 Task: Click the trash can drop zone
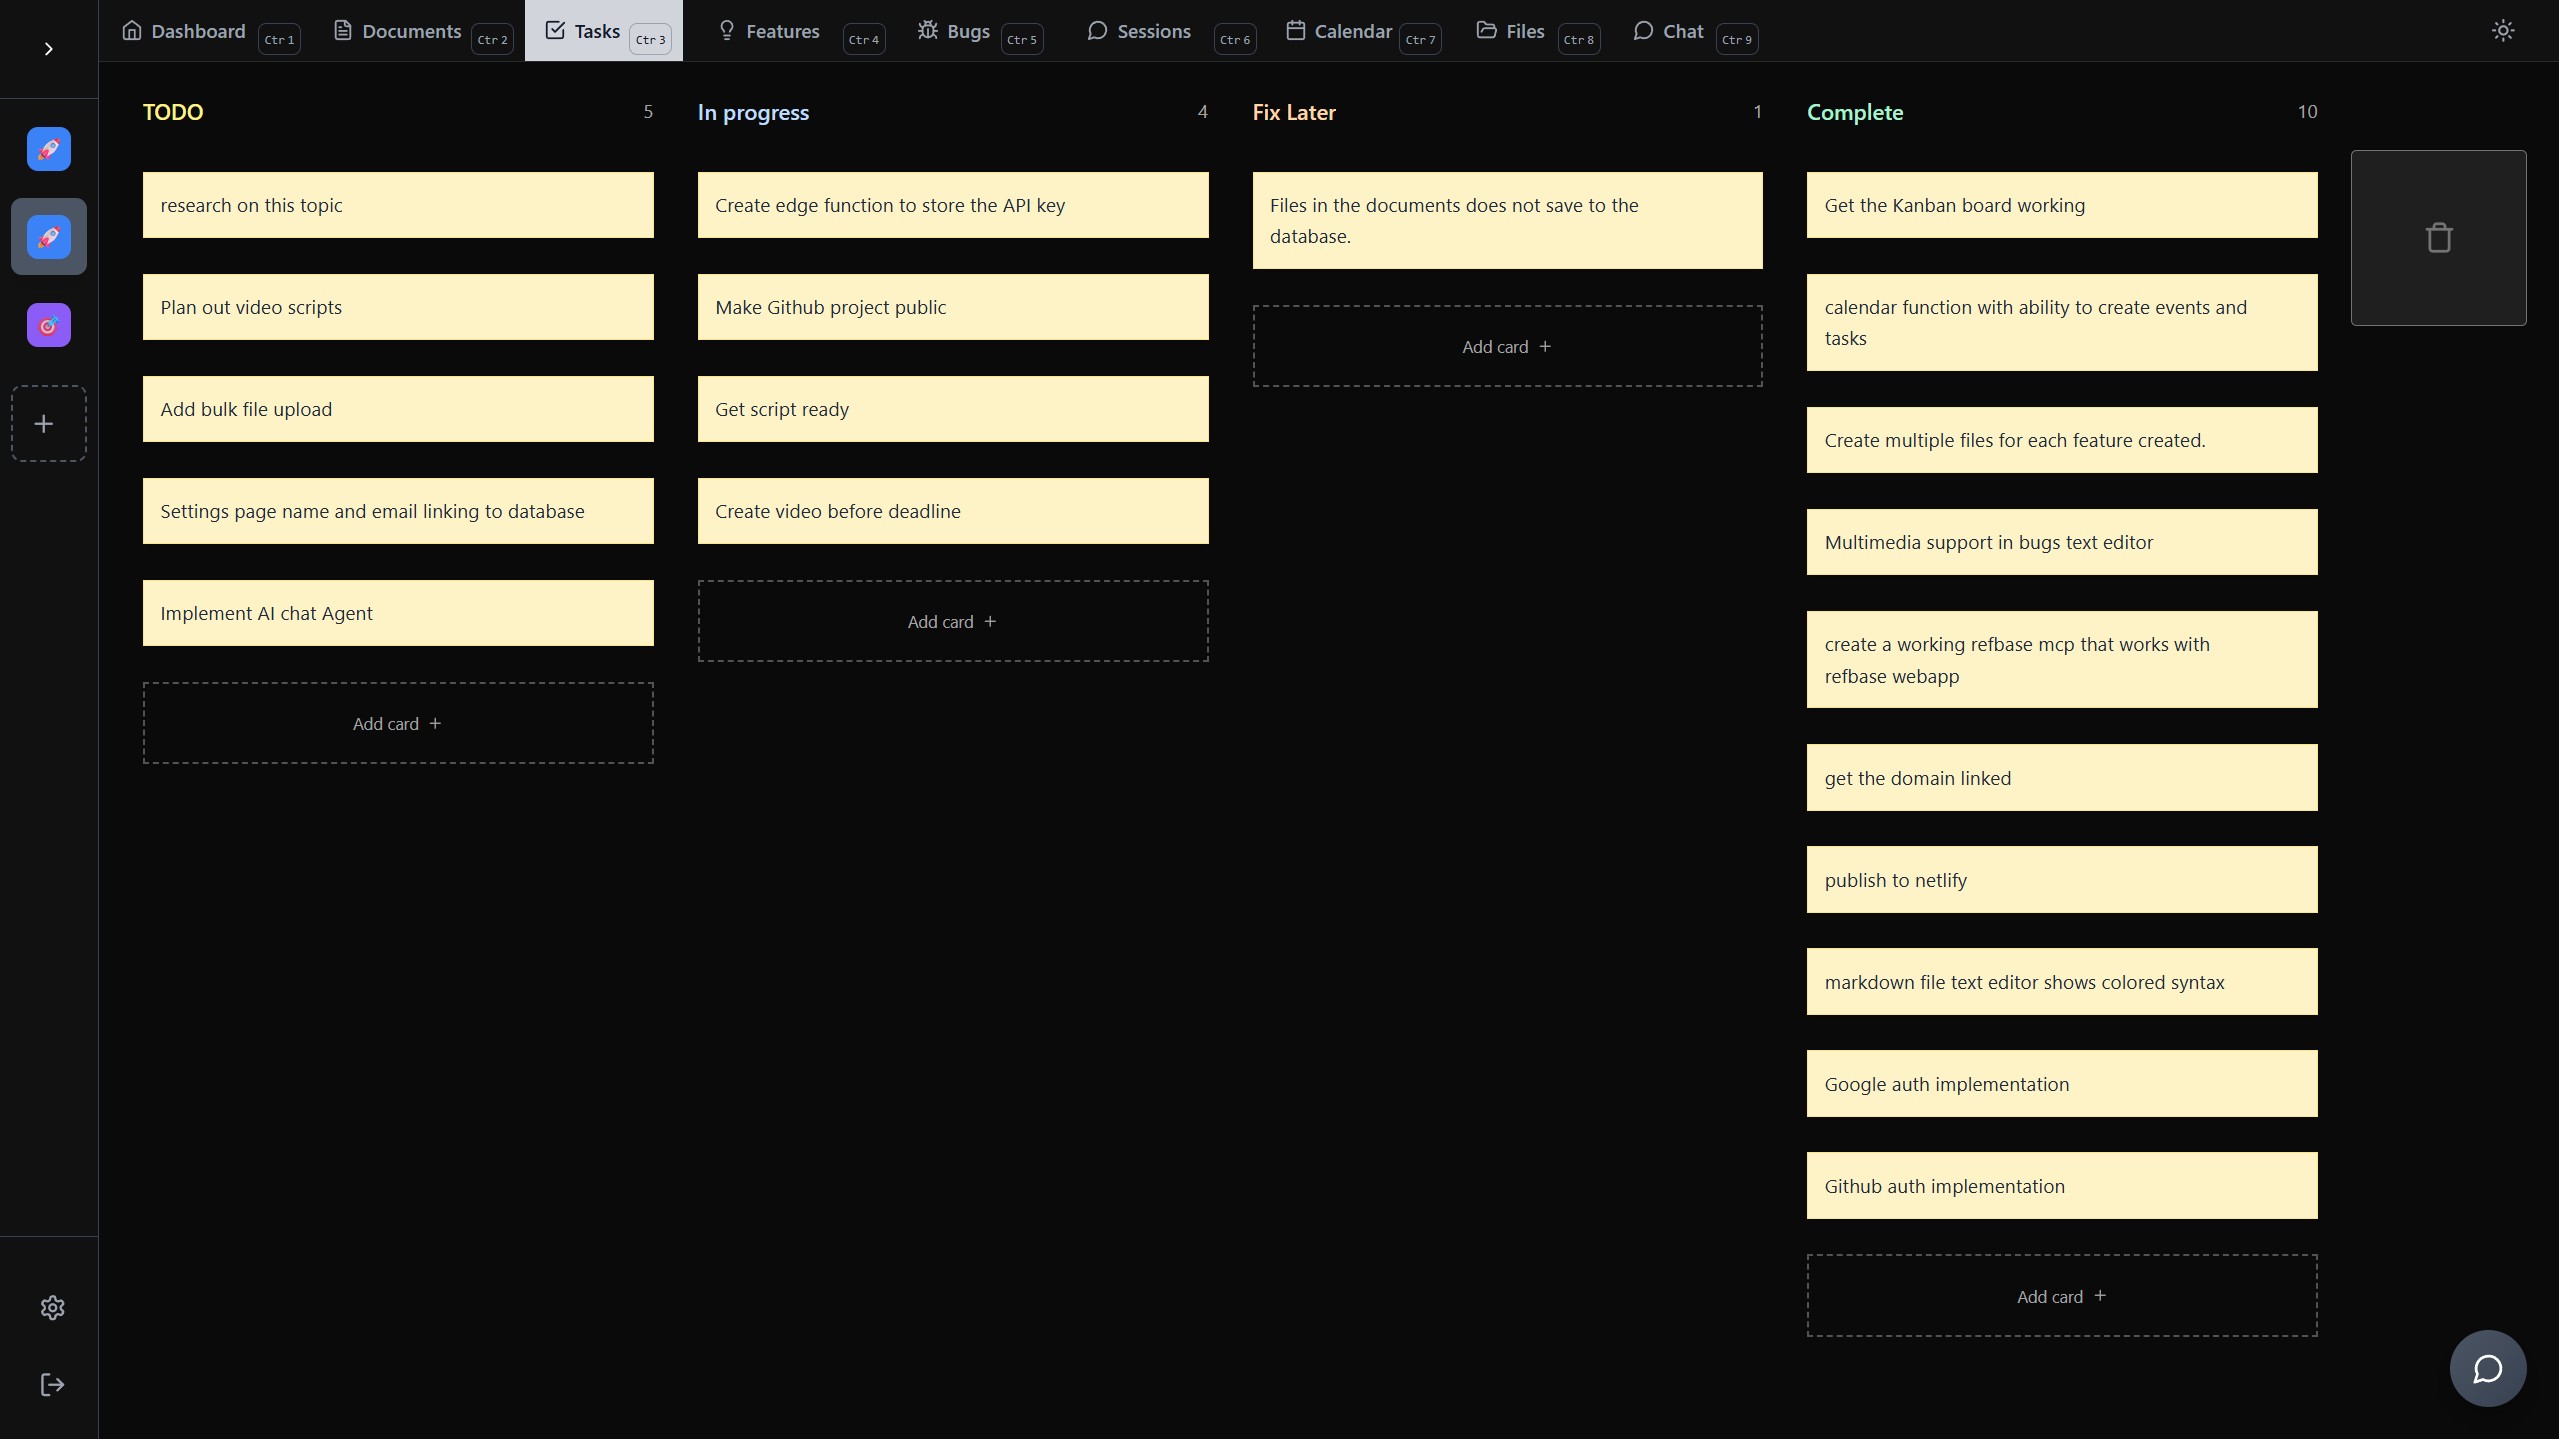(2438, 238)
